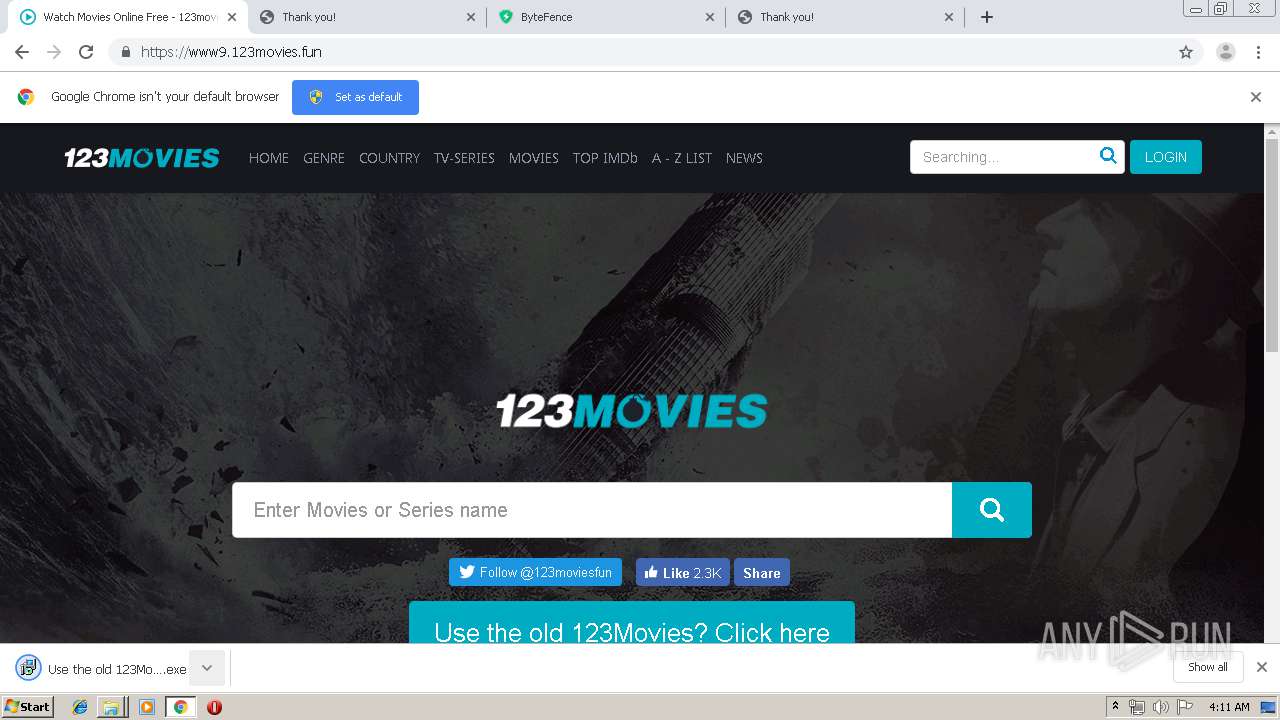The width and height of the screenshot is (1280, 720).
Task: Open the HOME menu item
Action: point(269,158)
